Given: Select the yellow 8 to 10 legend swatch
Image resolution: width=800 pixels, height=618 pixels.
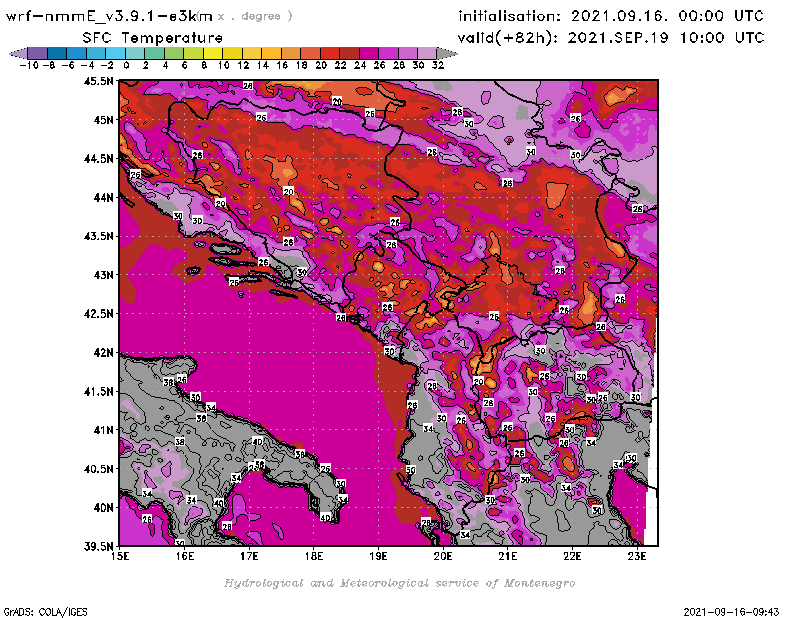Looking at the screenshot, I should click(213, 53).
